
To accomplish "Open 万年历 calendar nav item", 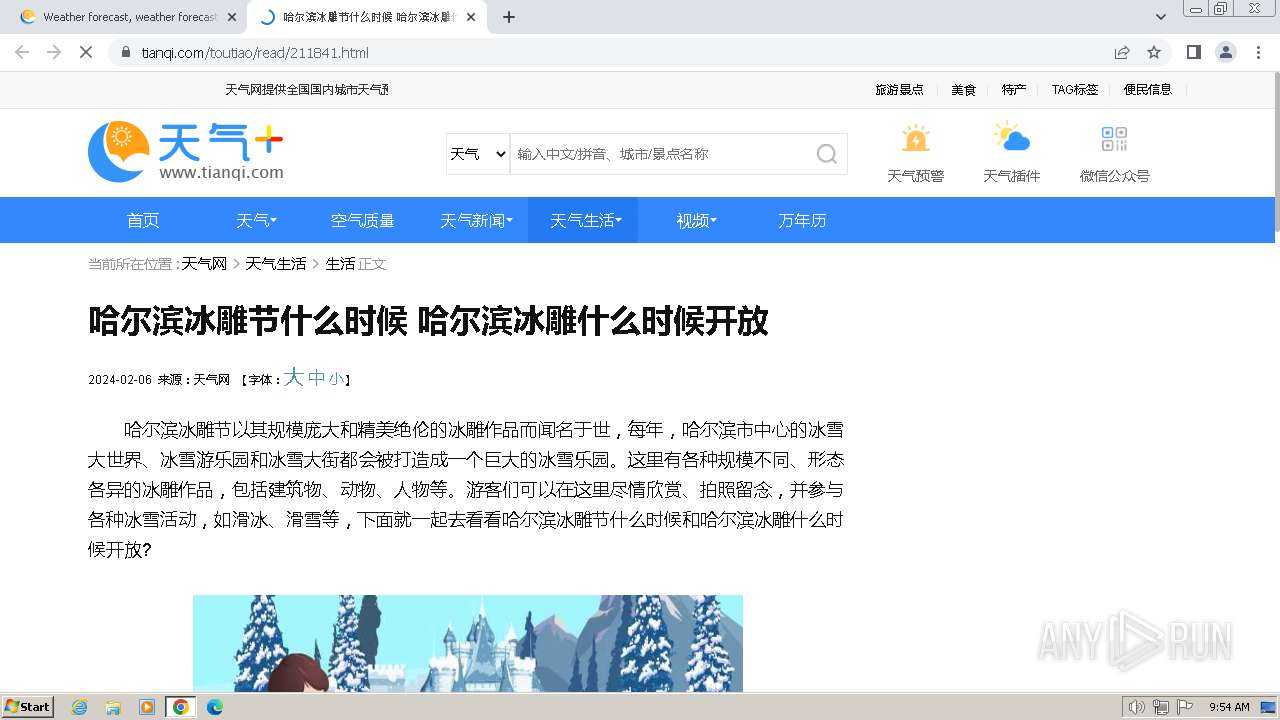I will click(802, 220).
